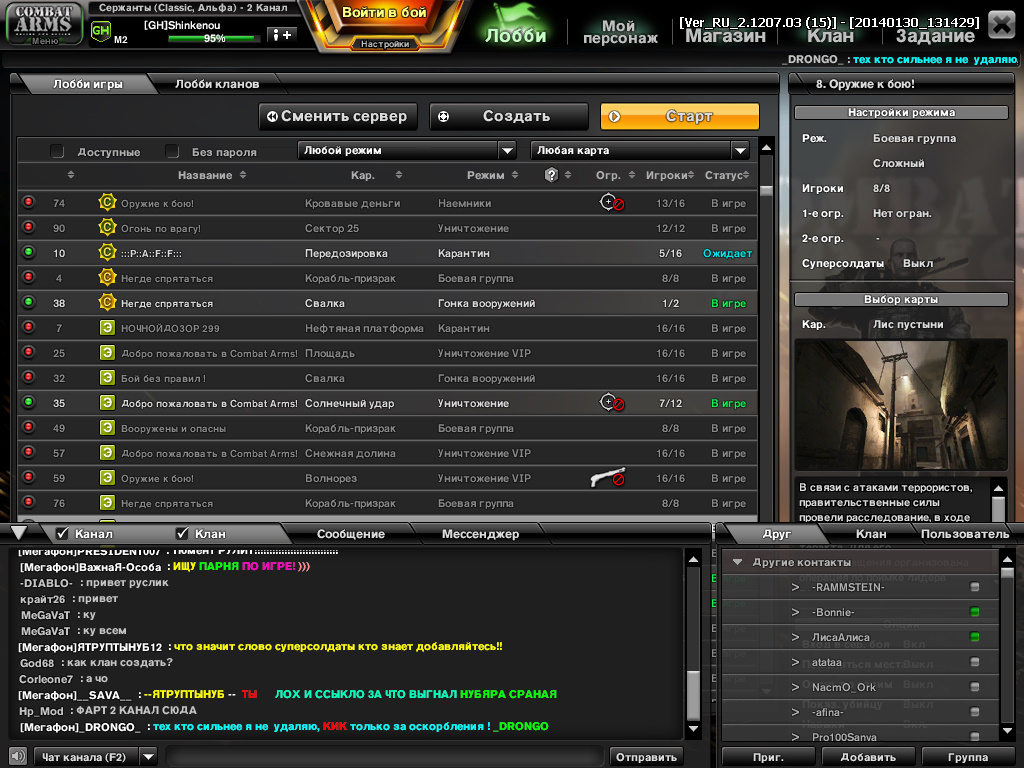Click the Настройки button under Войти в бой
1024x768 pixels.
385,44
